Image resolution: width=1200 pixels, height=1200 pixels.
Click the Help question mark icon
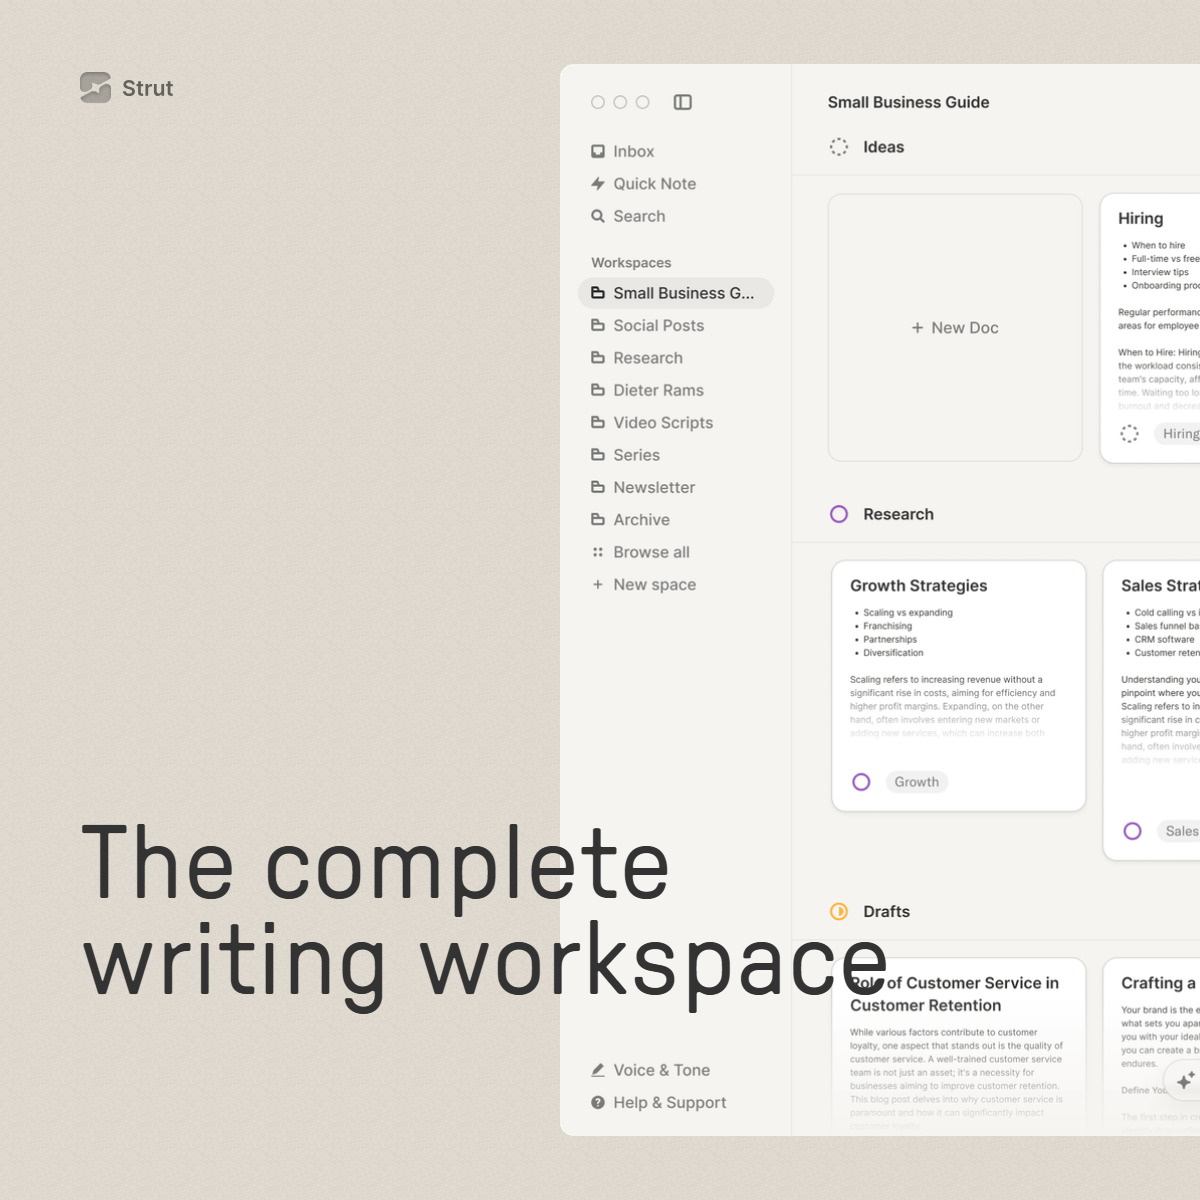(598, 1102)
